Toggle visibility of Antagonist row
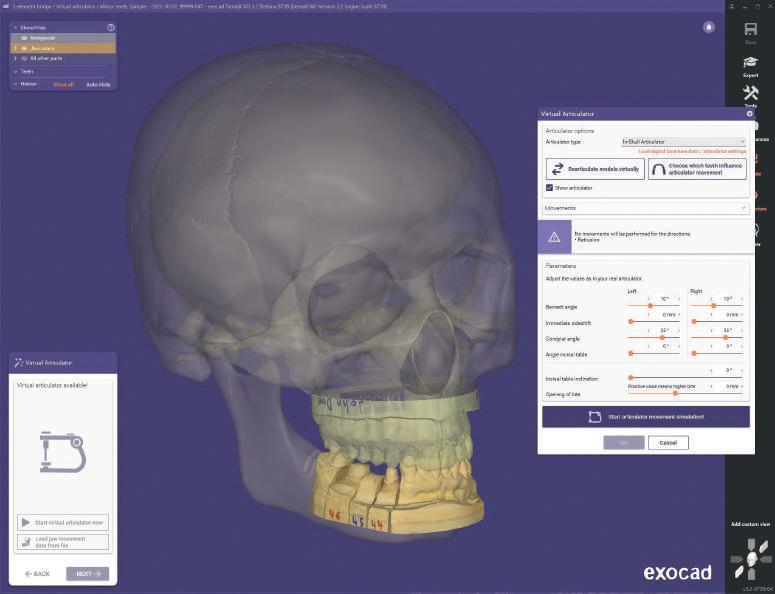This screenshot has height=594, width=775. click(24, 38)
